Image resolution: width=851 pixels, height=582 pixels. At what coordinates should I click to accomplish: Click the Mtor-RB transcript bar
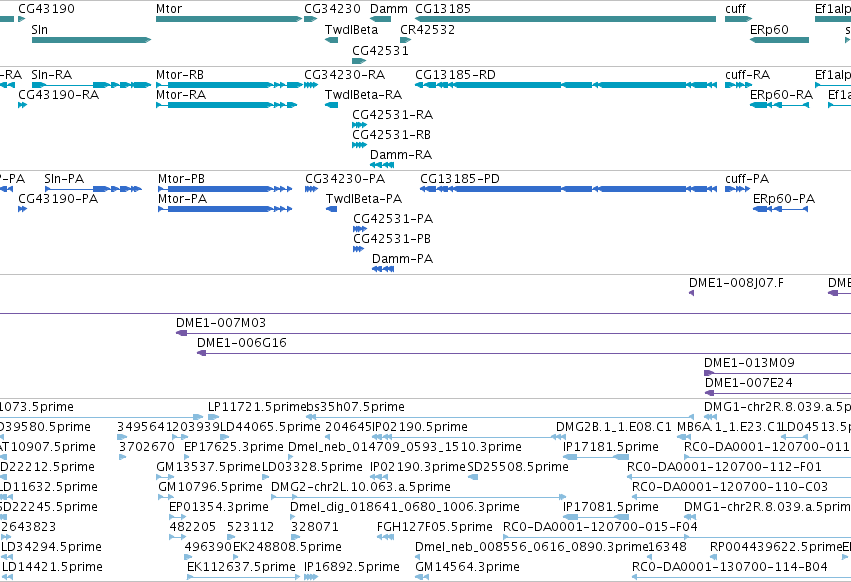tap(229, 85)
